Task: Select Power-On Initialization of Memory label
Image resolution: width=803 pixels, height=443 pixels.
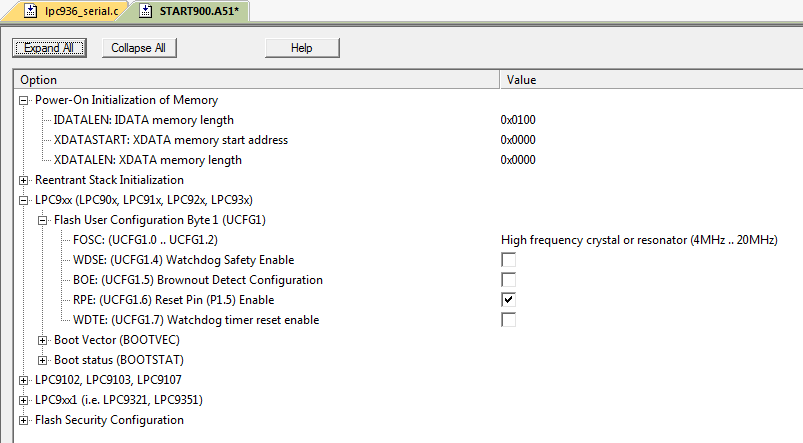Action: pos(126,100)
